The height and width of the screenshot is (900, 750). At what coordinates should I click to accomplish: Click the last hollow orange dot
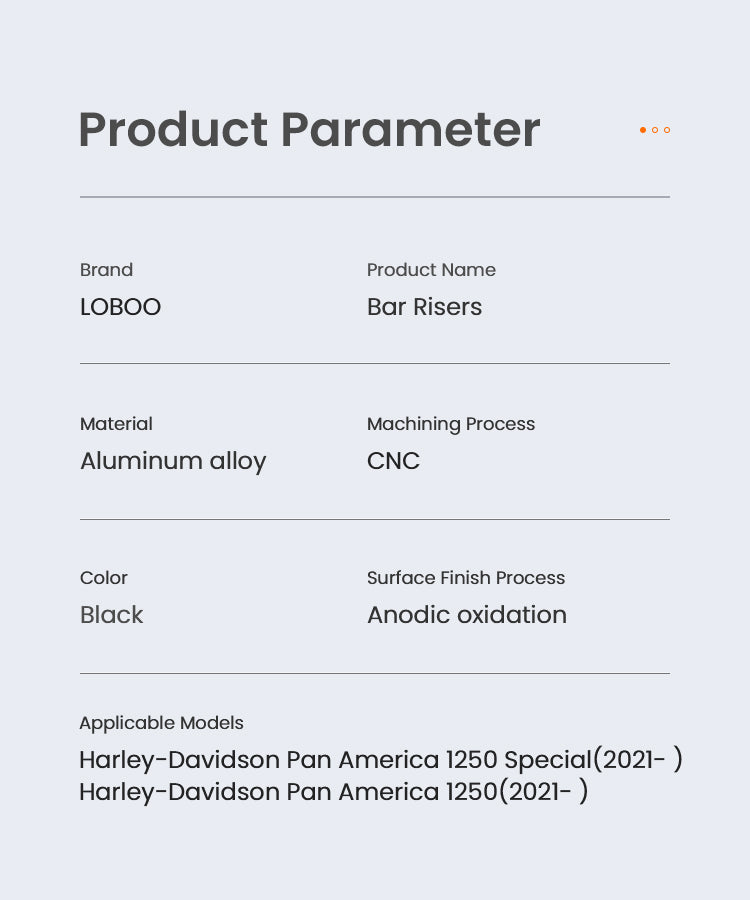click(667, 130)
